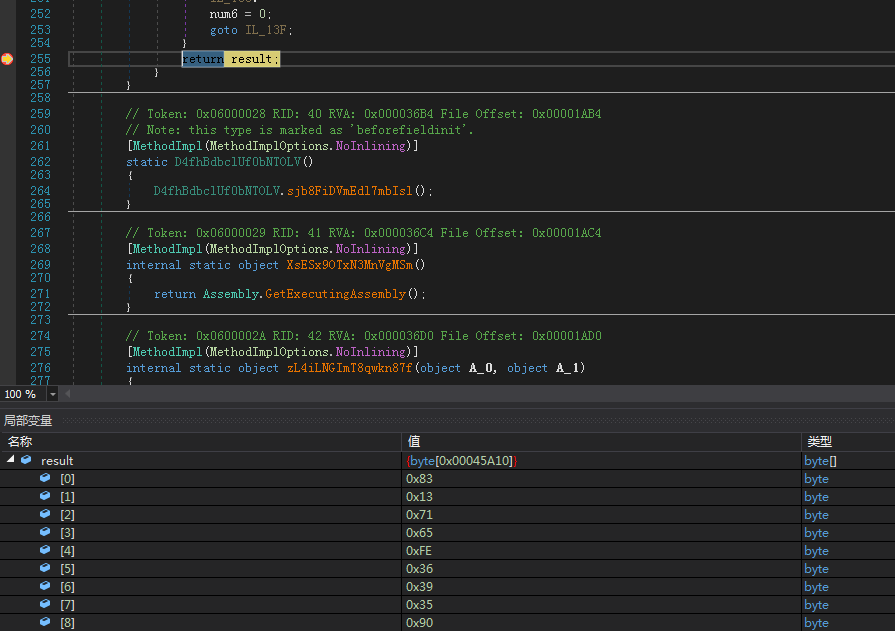This screenshot has height=631, width=895.
Task: Click the sjb8FiDVmEdl7mbIsl method call
Action: [x=349, y=191]
